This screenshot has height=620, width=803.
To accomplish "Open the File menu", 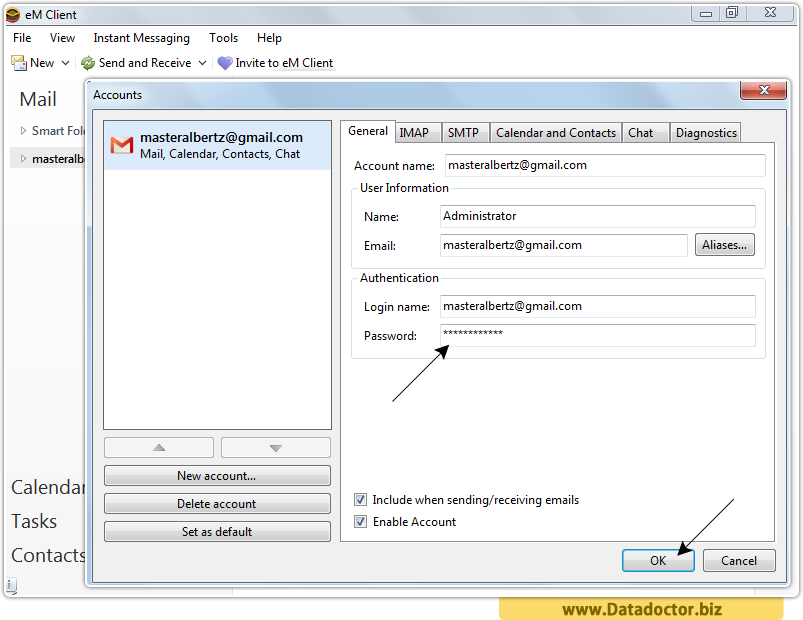I will click(22, 38).
